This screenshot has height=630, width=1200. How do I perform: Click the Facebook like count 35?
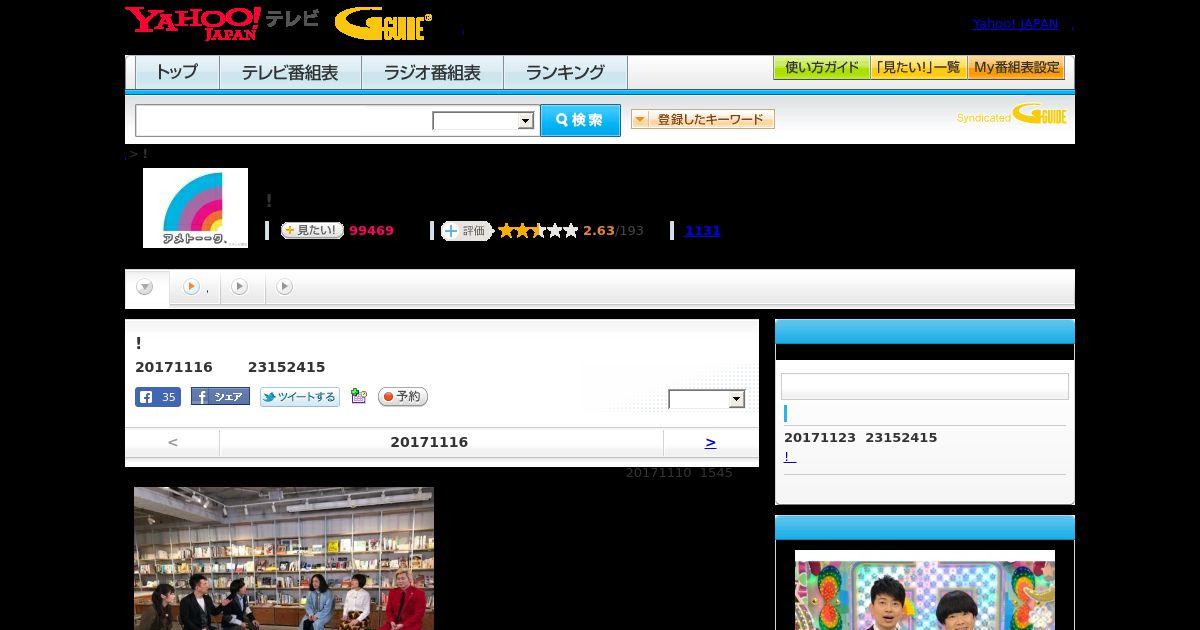pyautogui.click(x=158, y=397)
